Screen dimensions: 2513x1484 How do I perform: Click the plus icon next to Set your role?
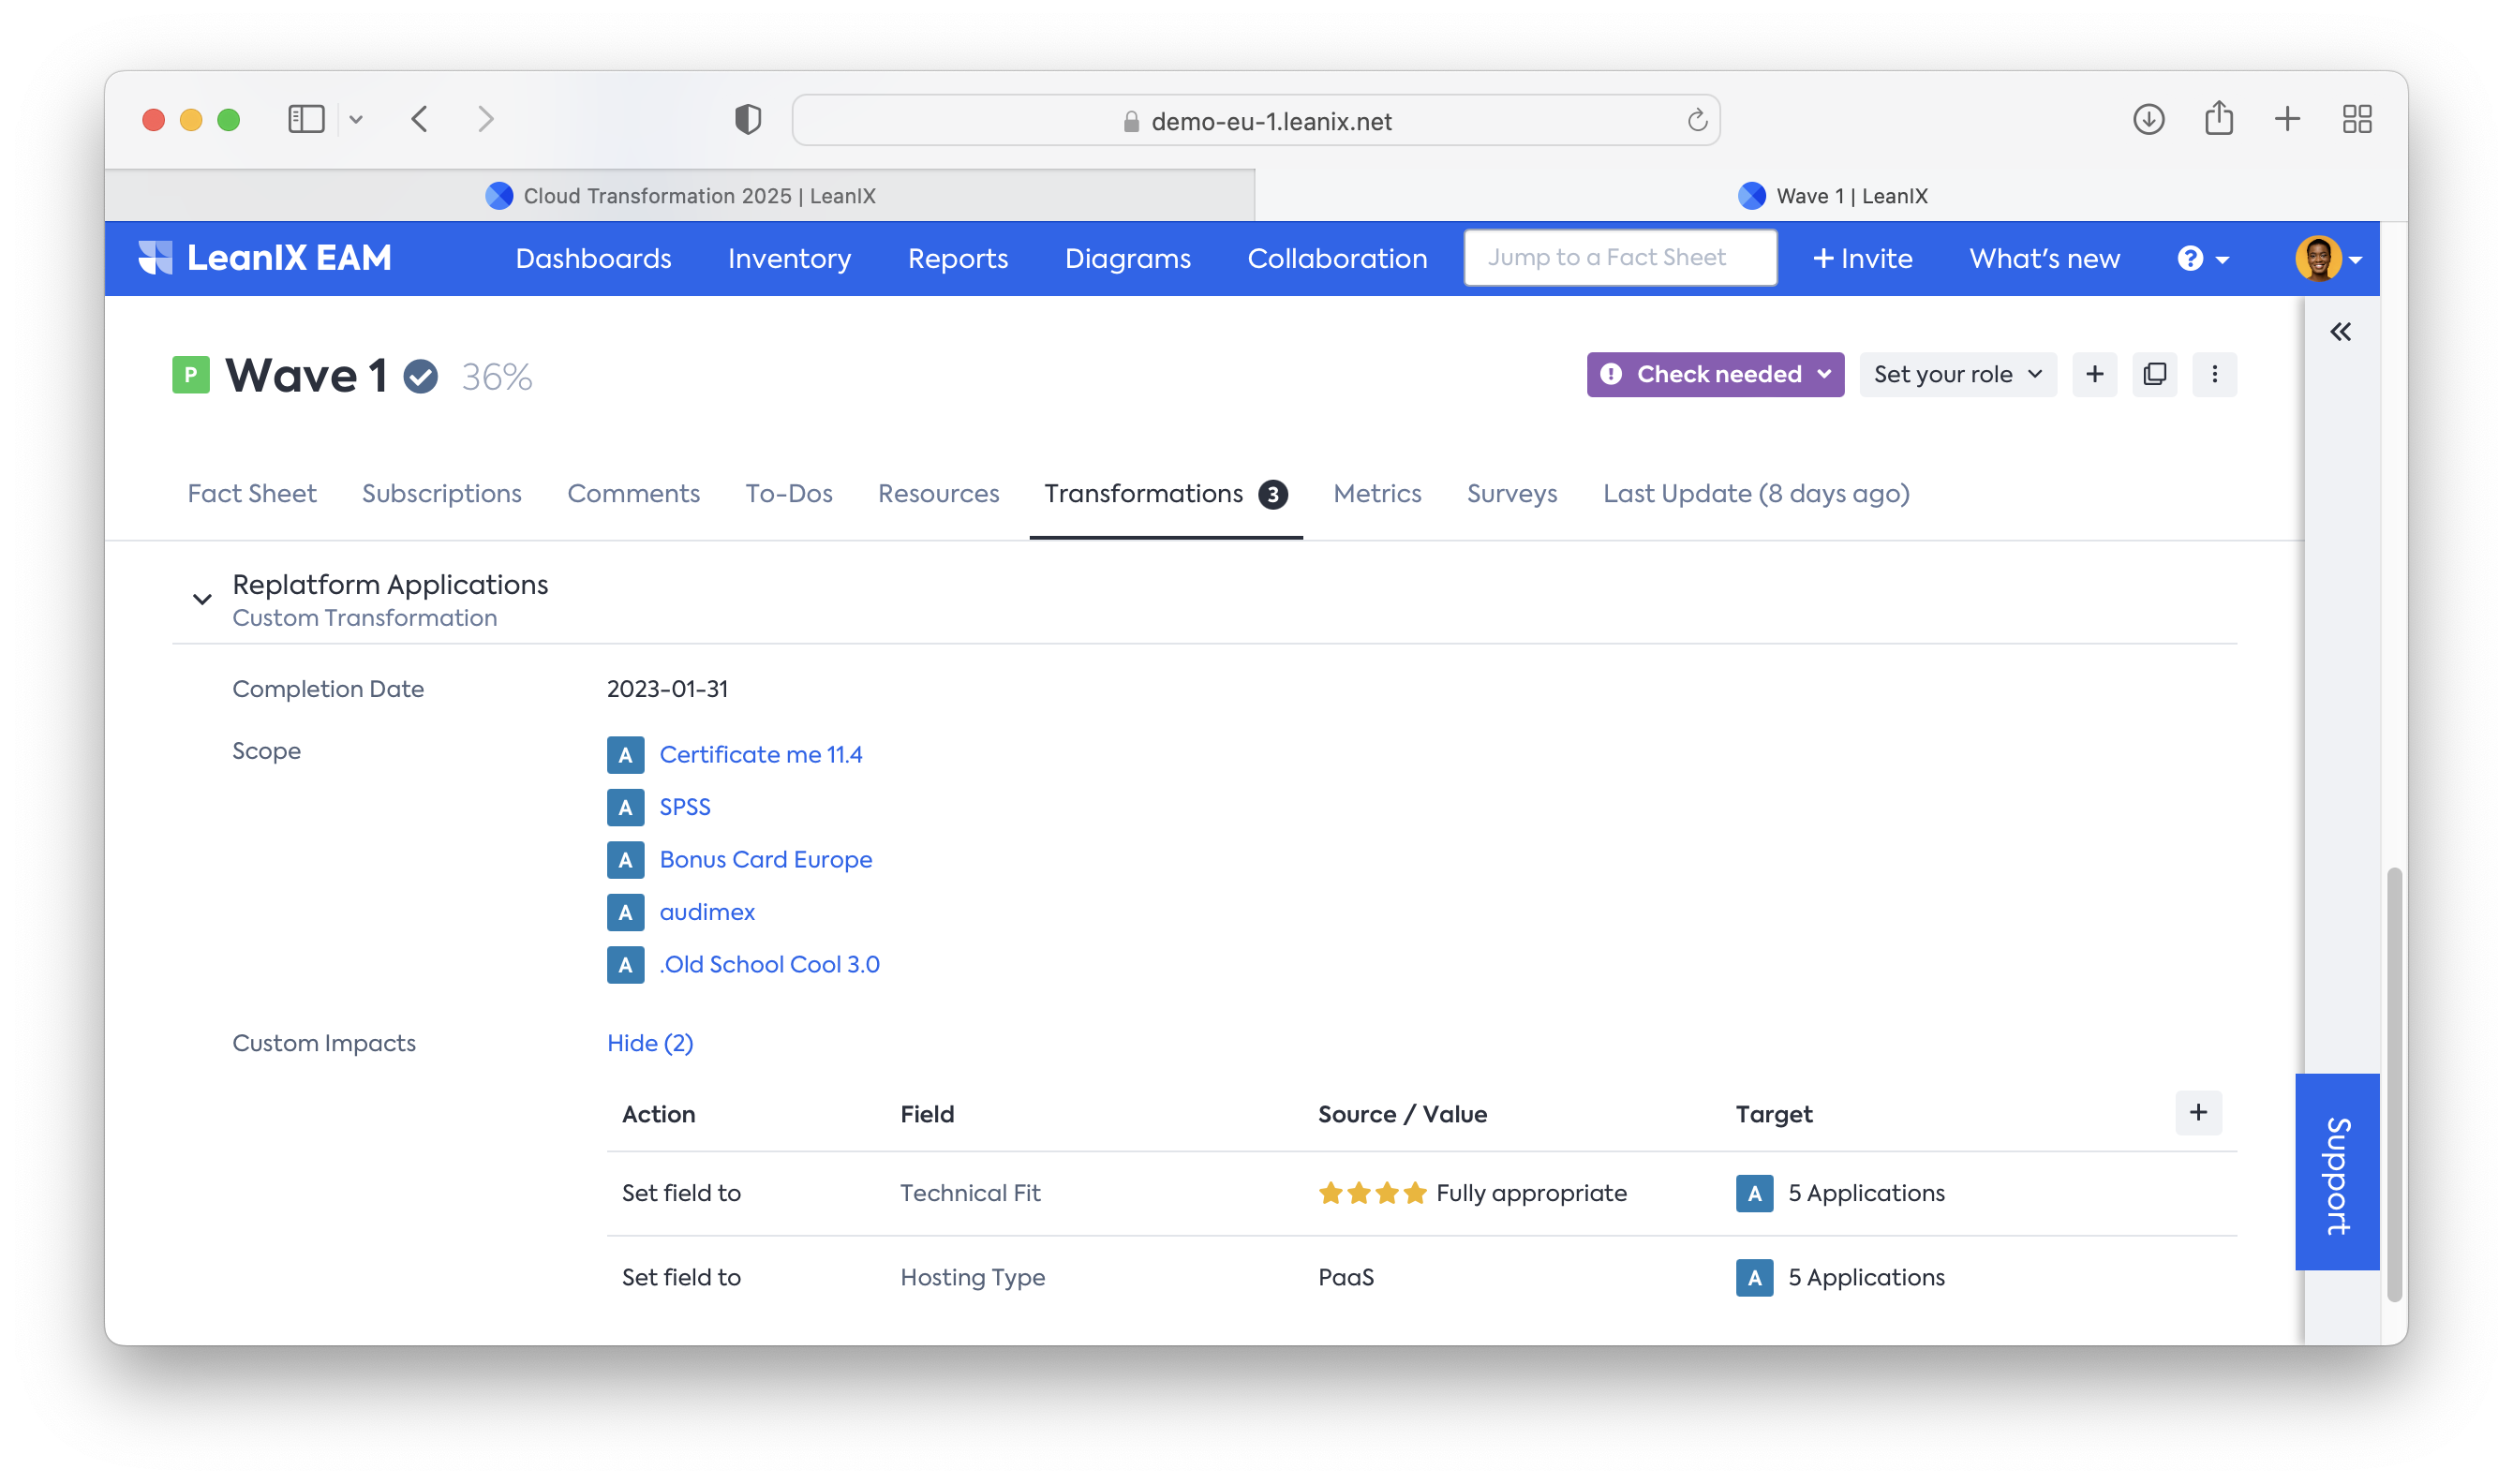pyautogui.click(x=2094, y=374)
